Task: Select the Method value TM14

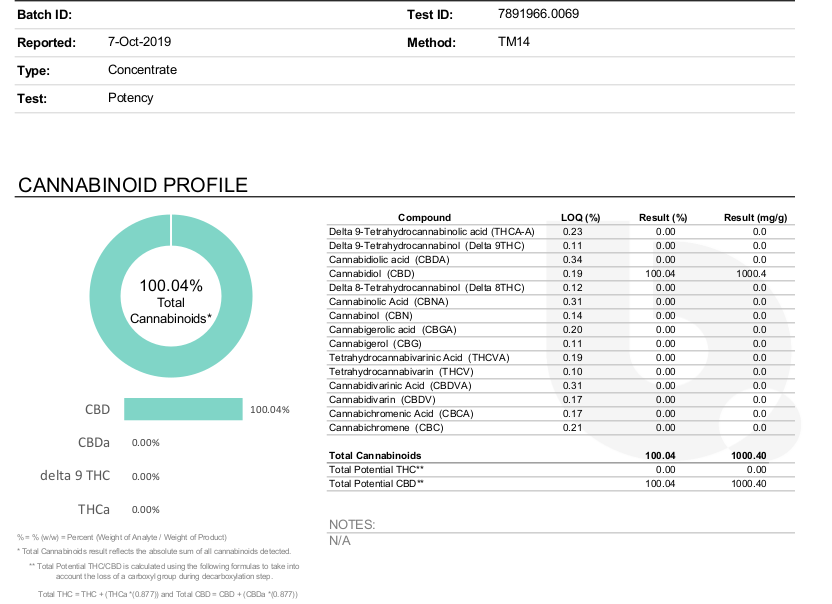Action: (x=514, y=42)
